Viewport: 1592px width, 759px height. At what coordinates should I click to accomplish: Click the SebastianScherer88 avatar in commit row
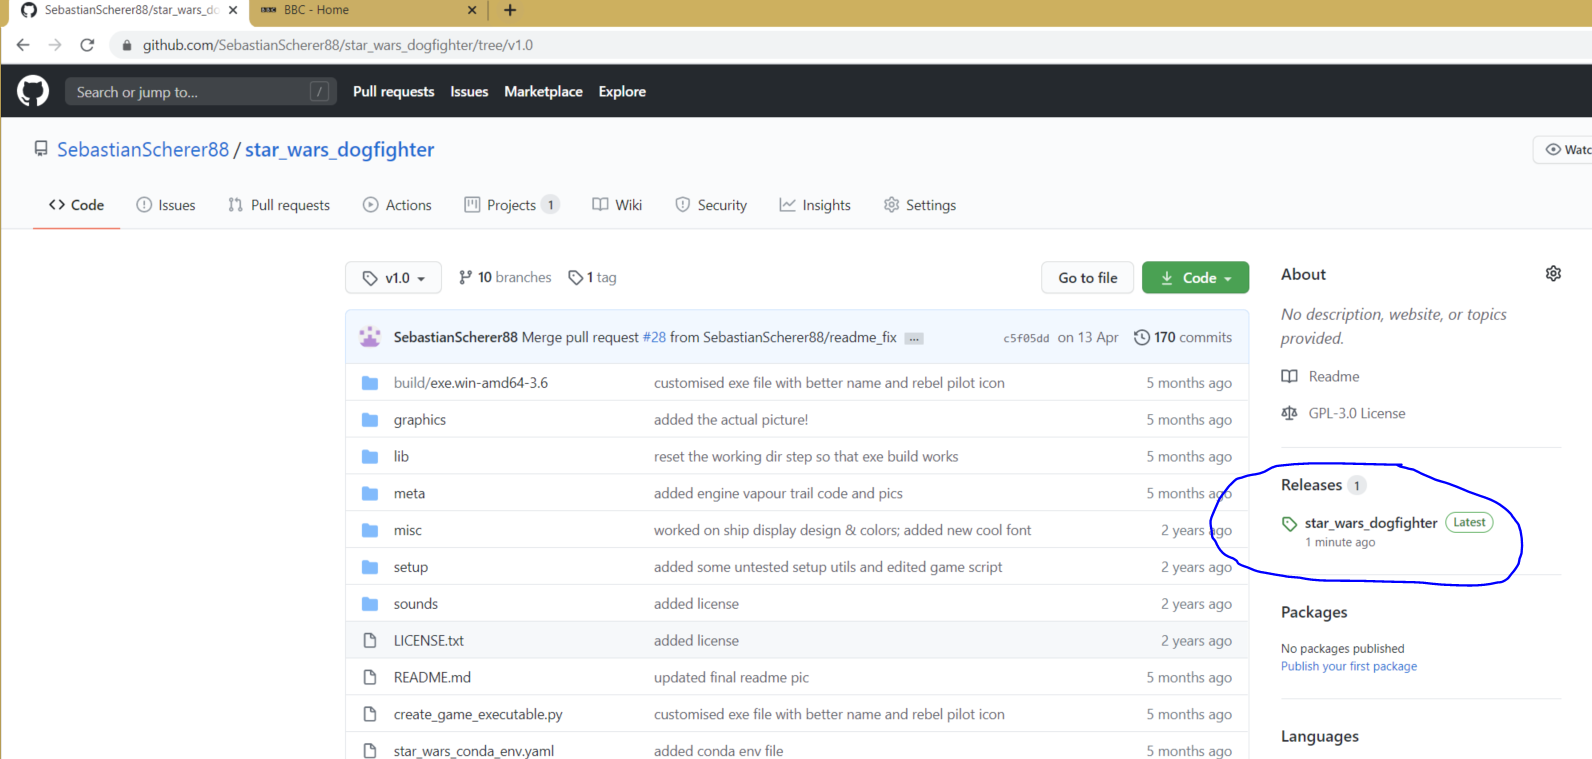[370, 337]
